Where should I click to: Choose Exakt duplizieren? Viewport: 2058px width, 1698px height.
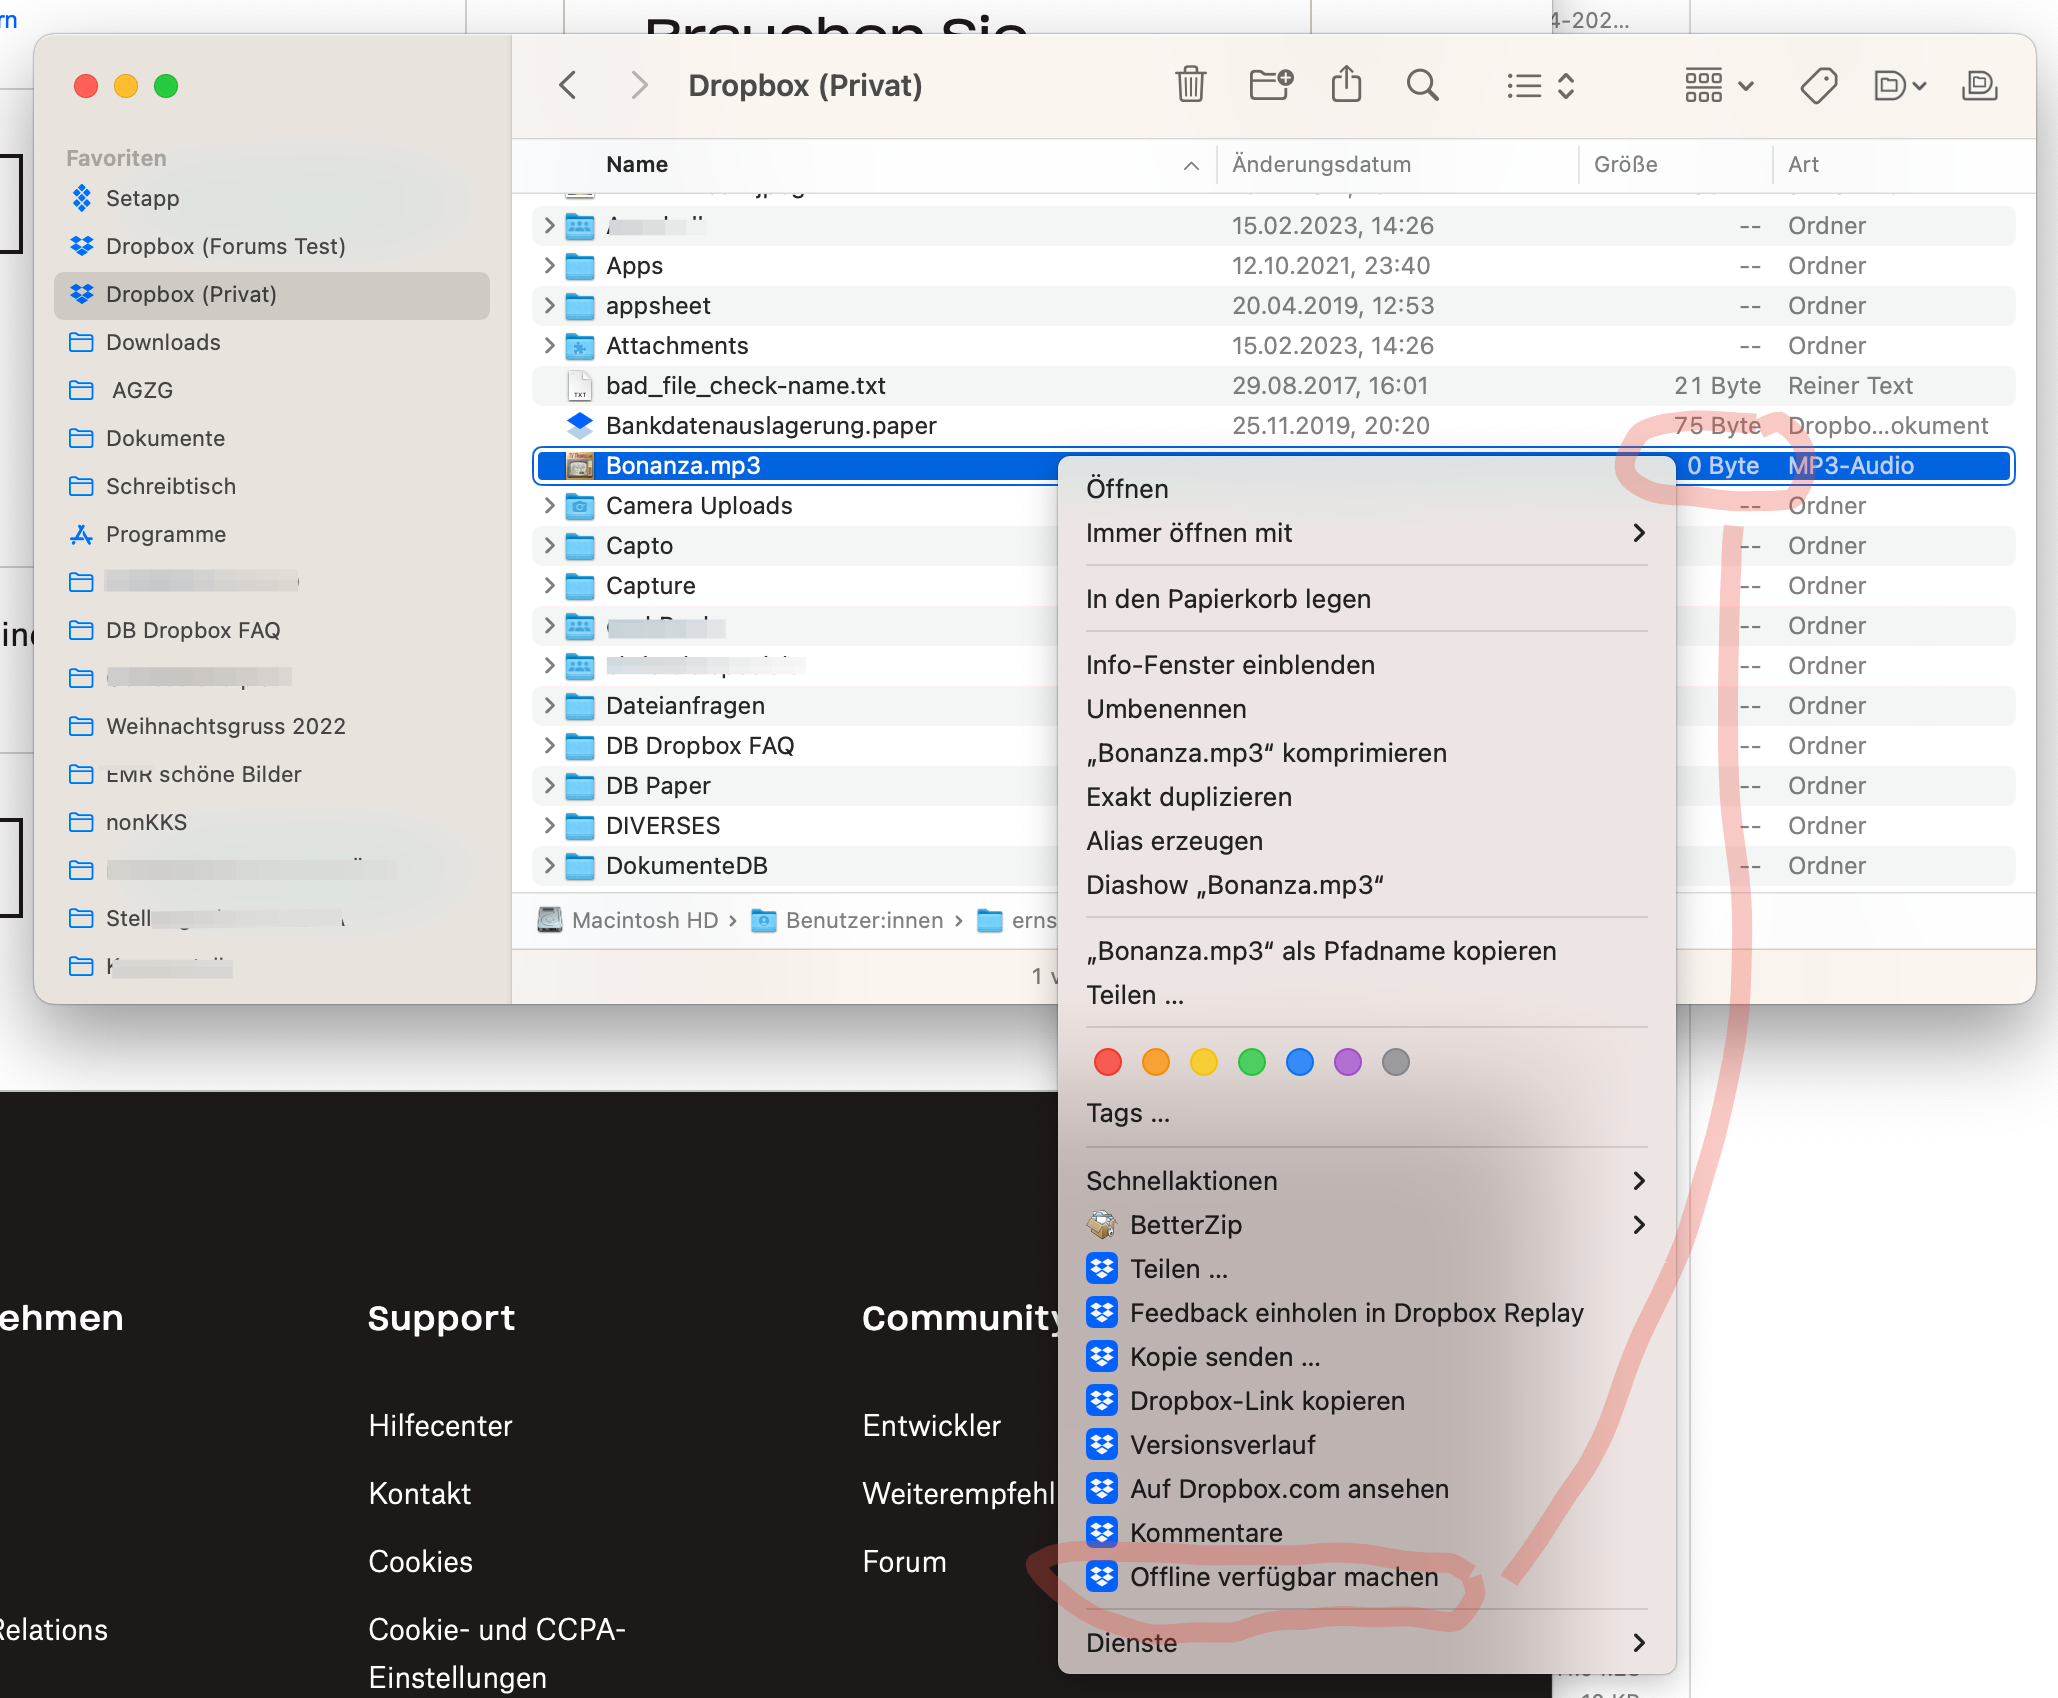(1366, 797)
